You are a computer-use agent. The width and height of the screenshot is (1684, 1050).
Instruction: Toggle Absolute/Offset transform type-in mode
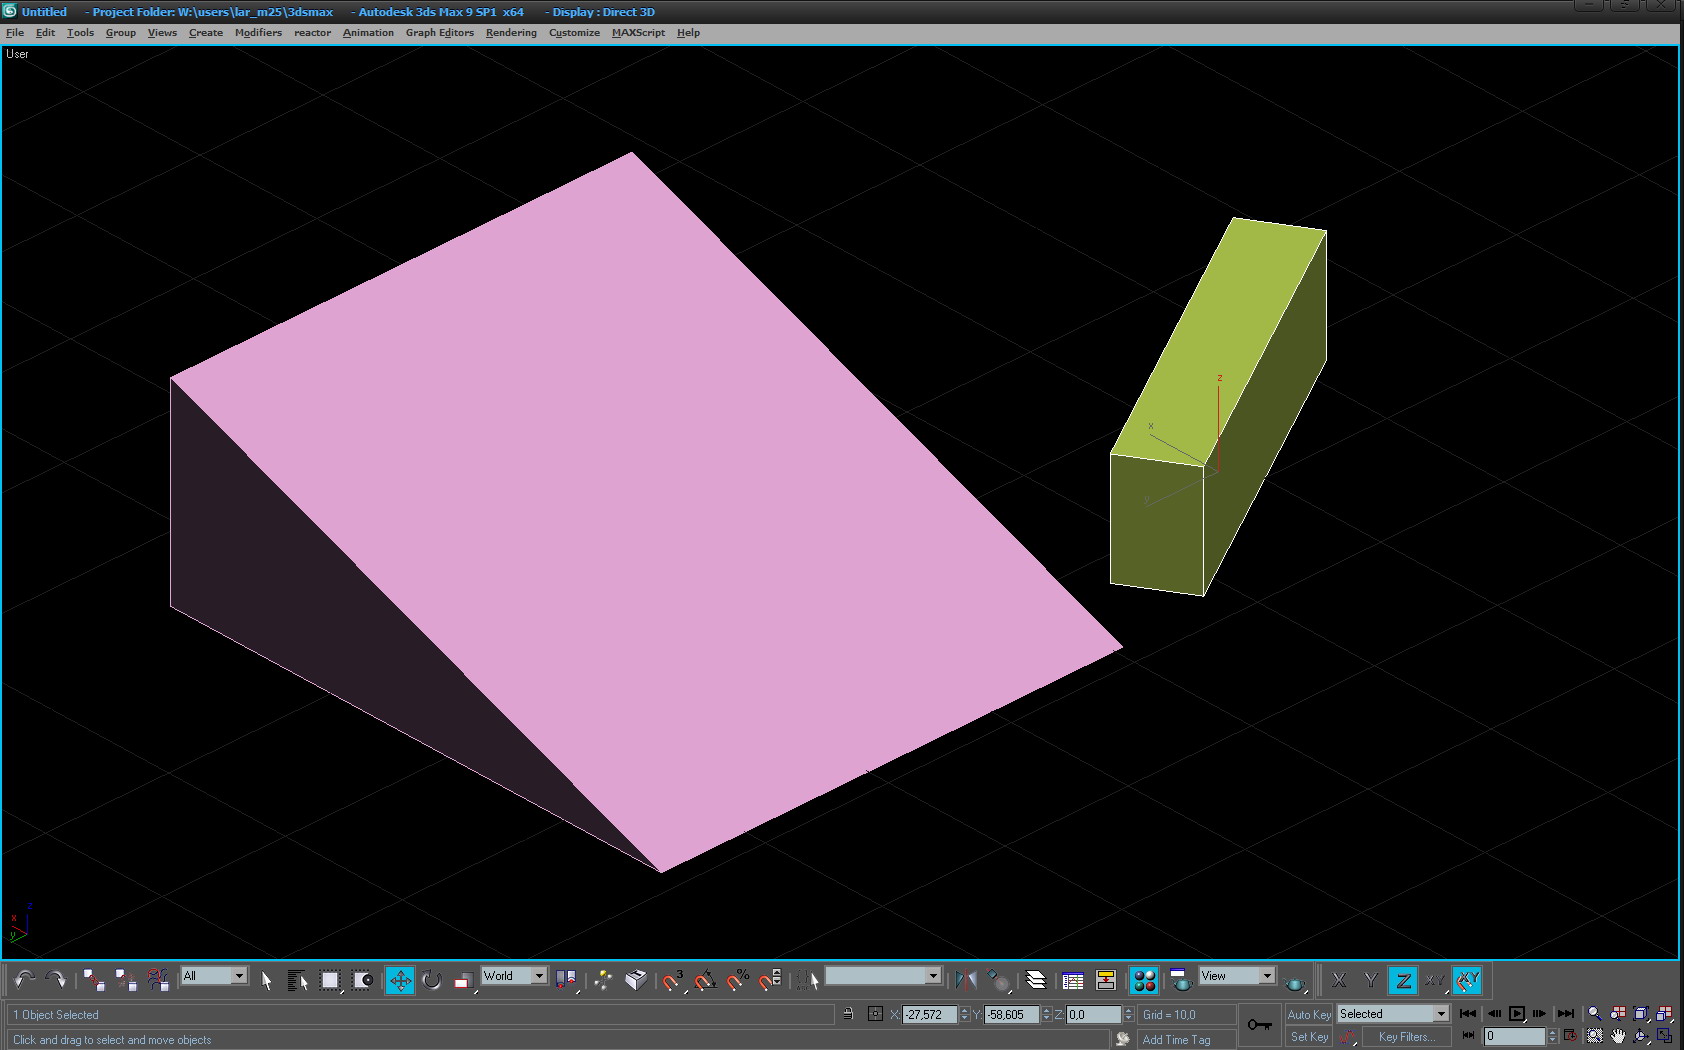[x=875, y=1014]
